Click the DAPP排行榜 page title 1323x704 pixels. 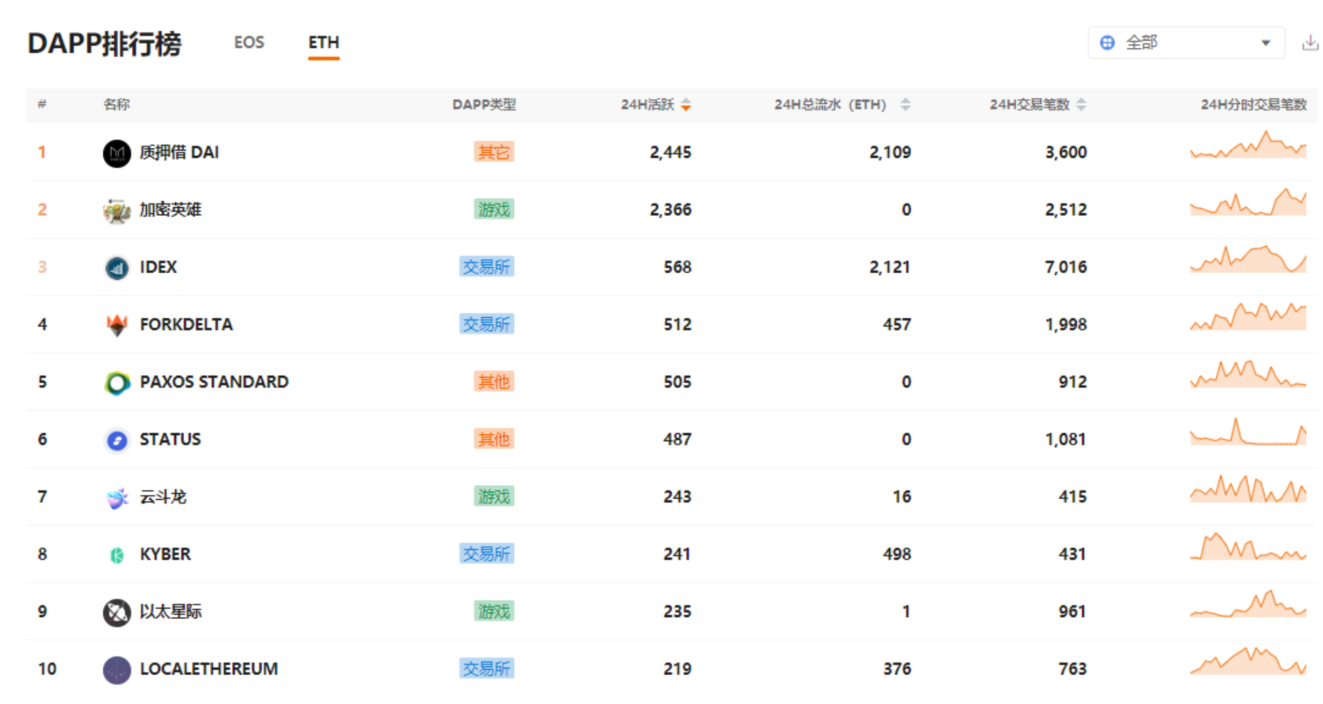[104, 44]
